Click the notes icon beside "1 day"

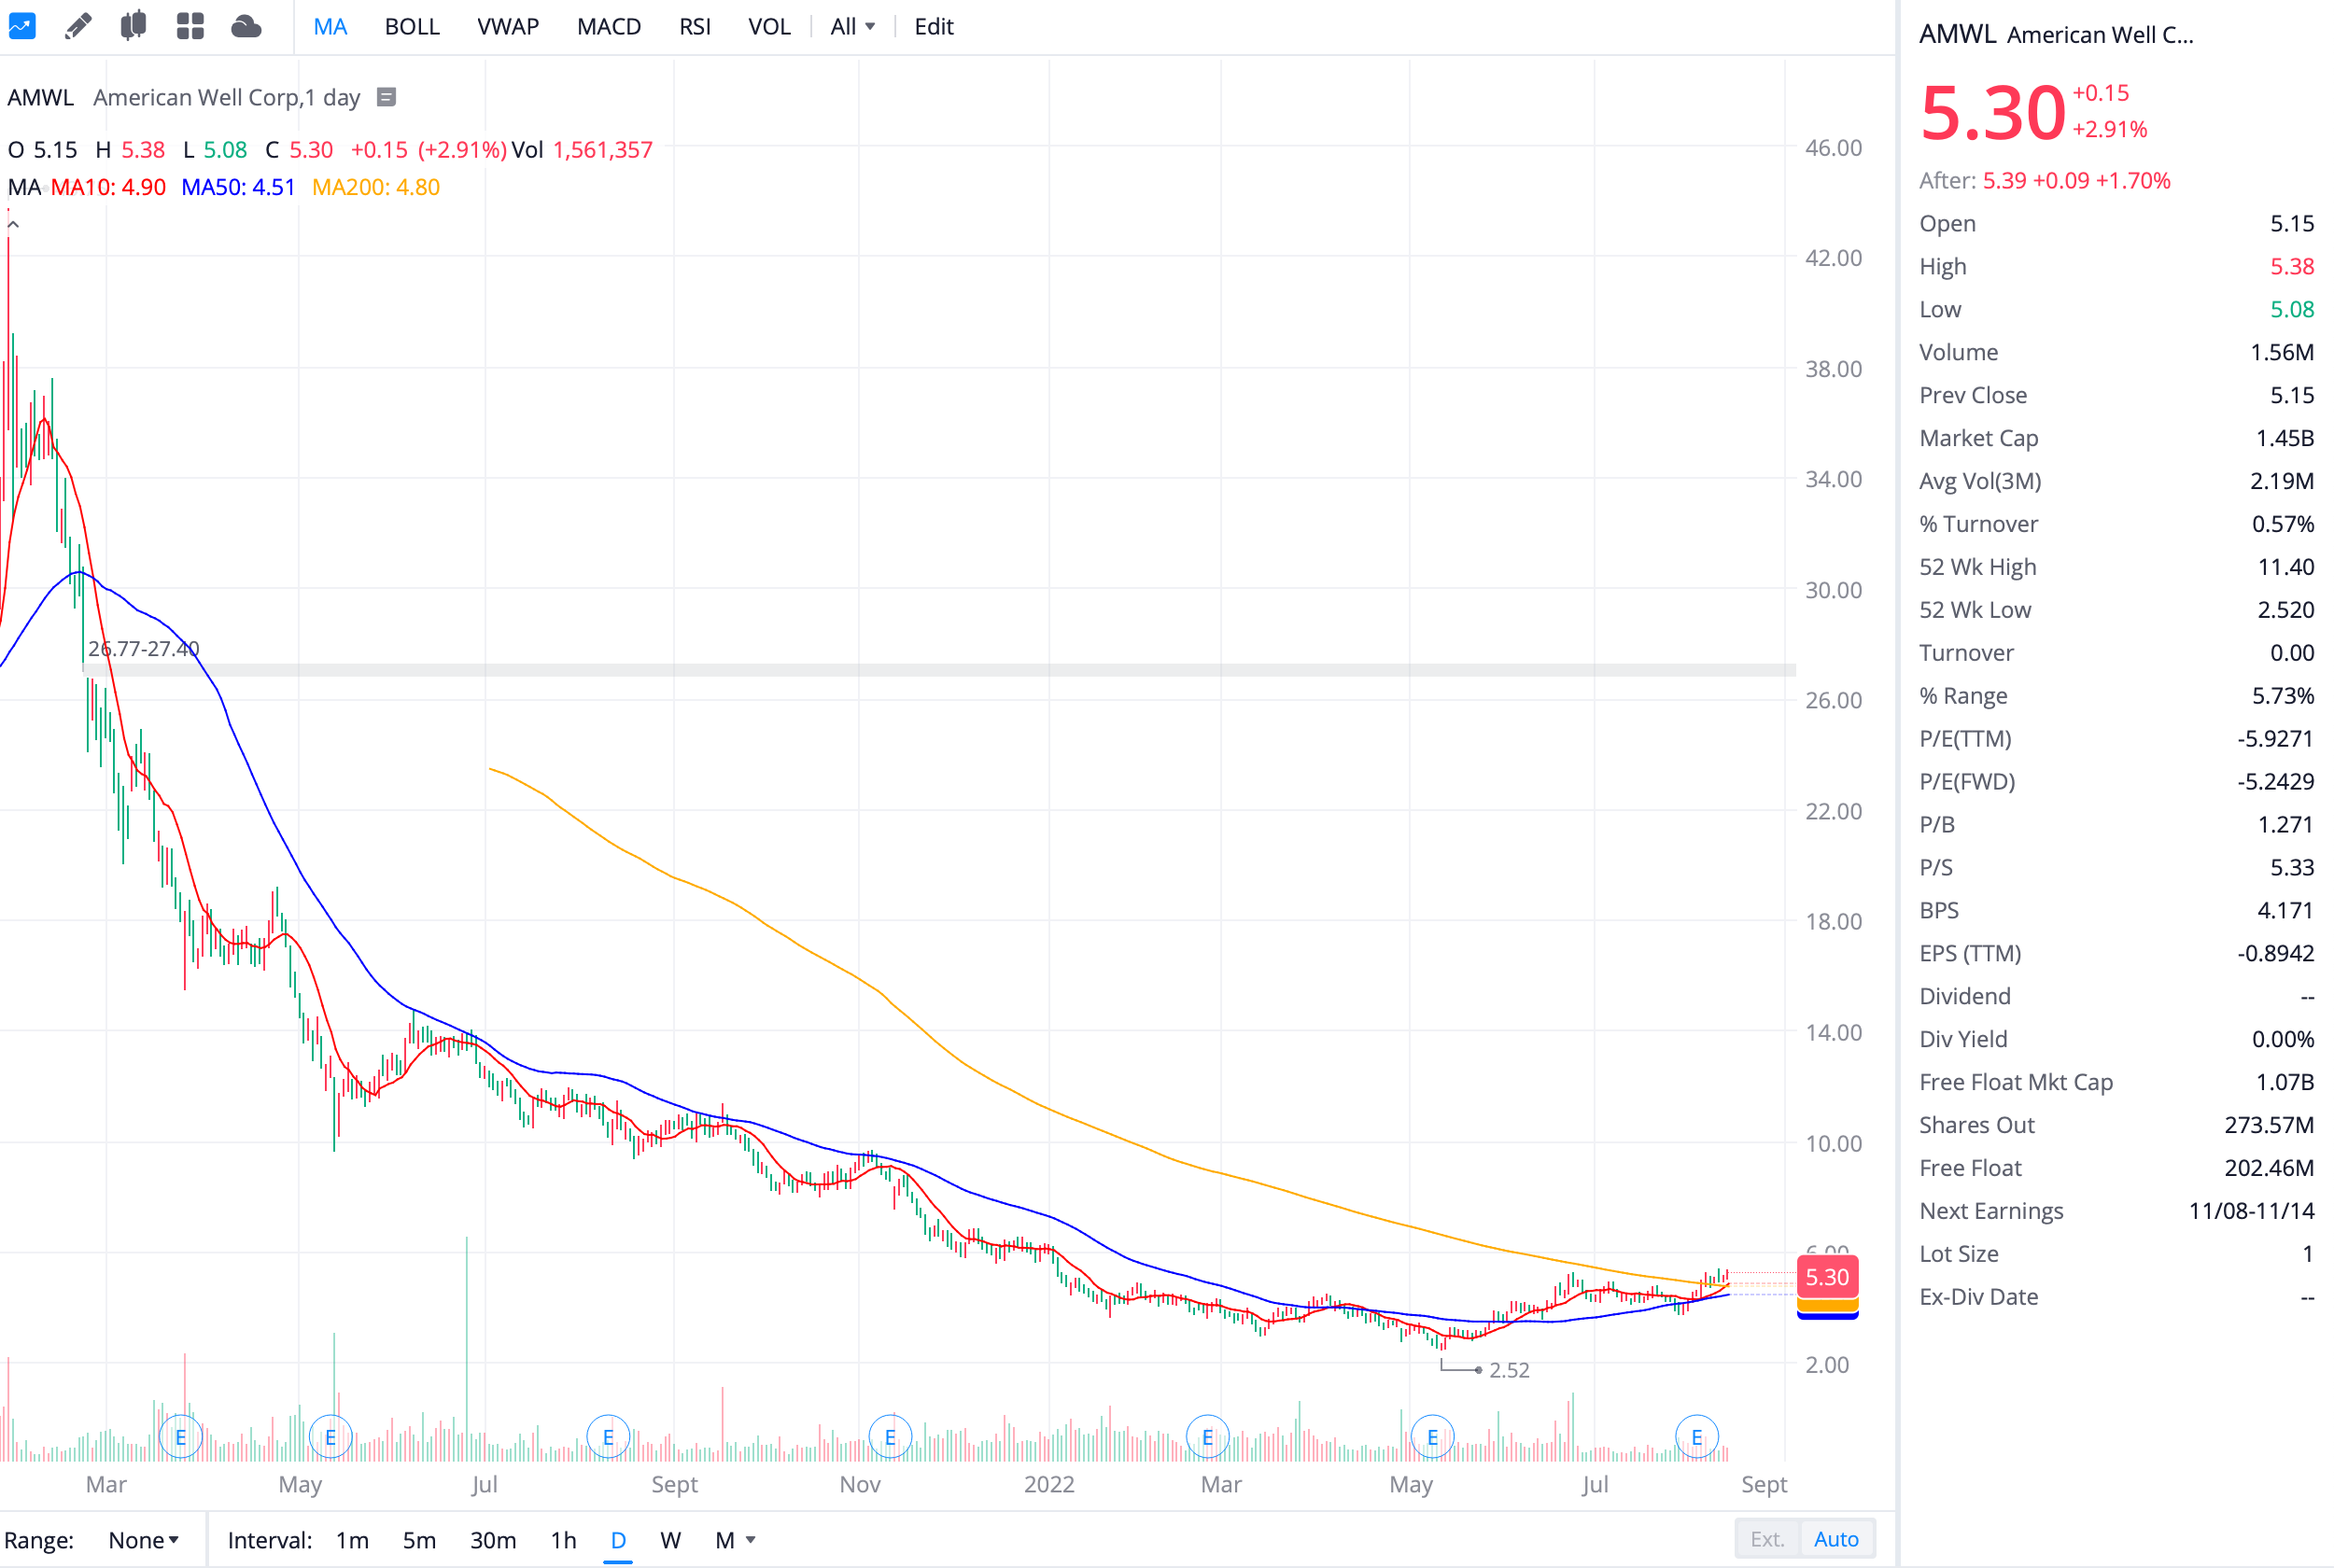(386, 97)
